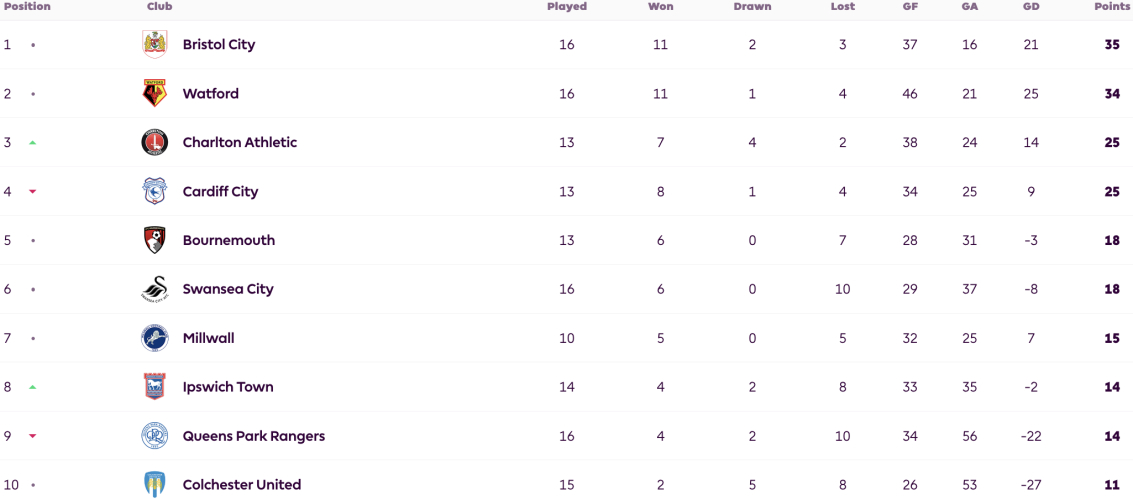Click the Queens Park Rangers crest
Viewport: 1133px width, 500px height.
(155, 436)
